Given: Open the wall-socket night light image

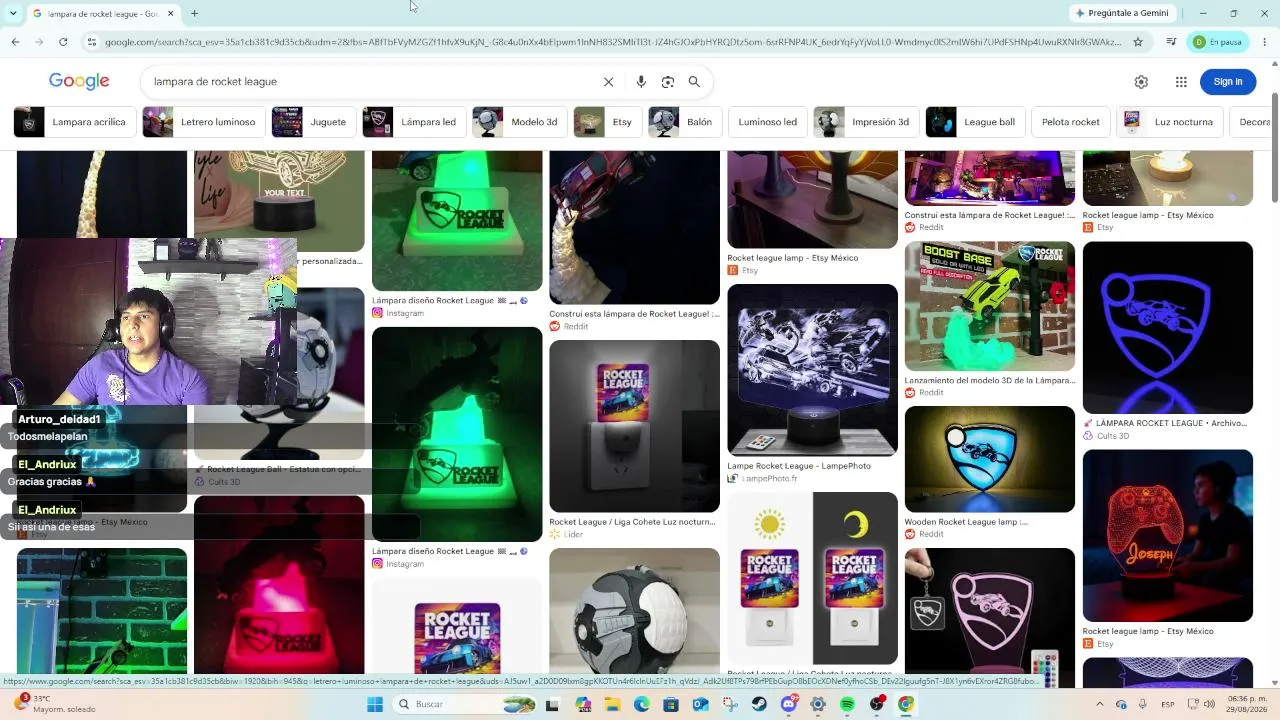Looking at the screenshot, I should click(x=634, y=426).
